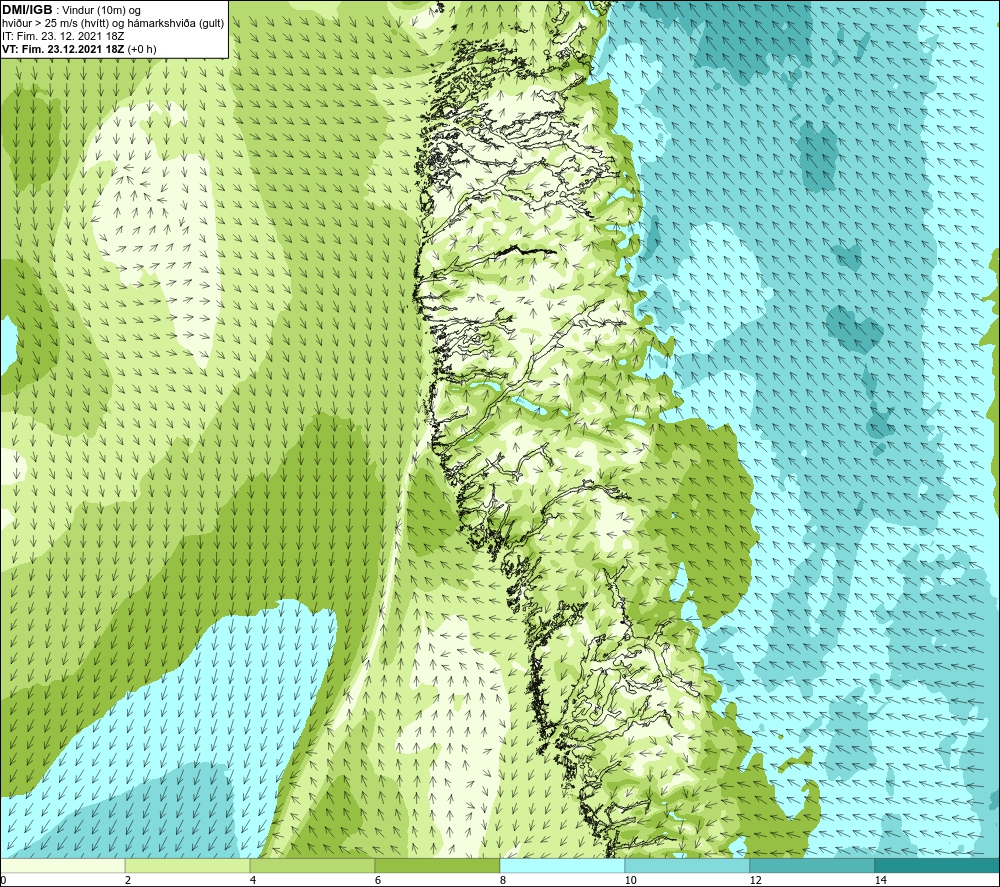Select the 10–12 m/s cyan swatch

tap(688, 866)
